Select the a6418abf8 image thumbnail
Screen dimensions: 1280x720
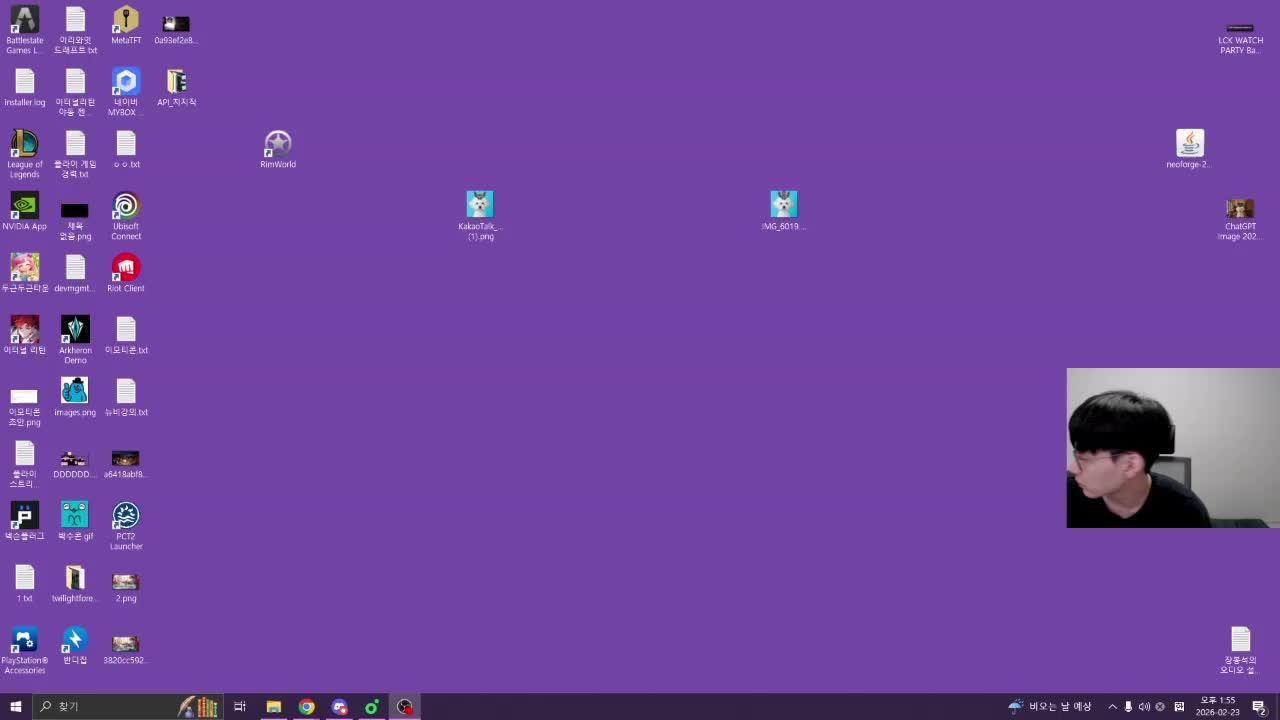coord(126,463)
